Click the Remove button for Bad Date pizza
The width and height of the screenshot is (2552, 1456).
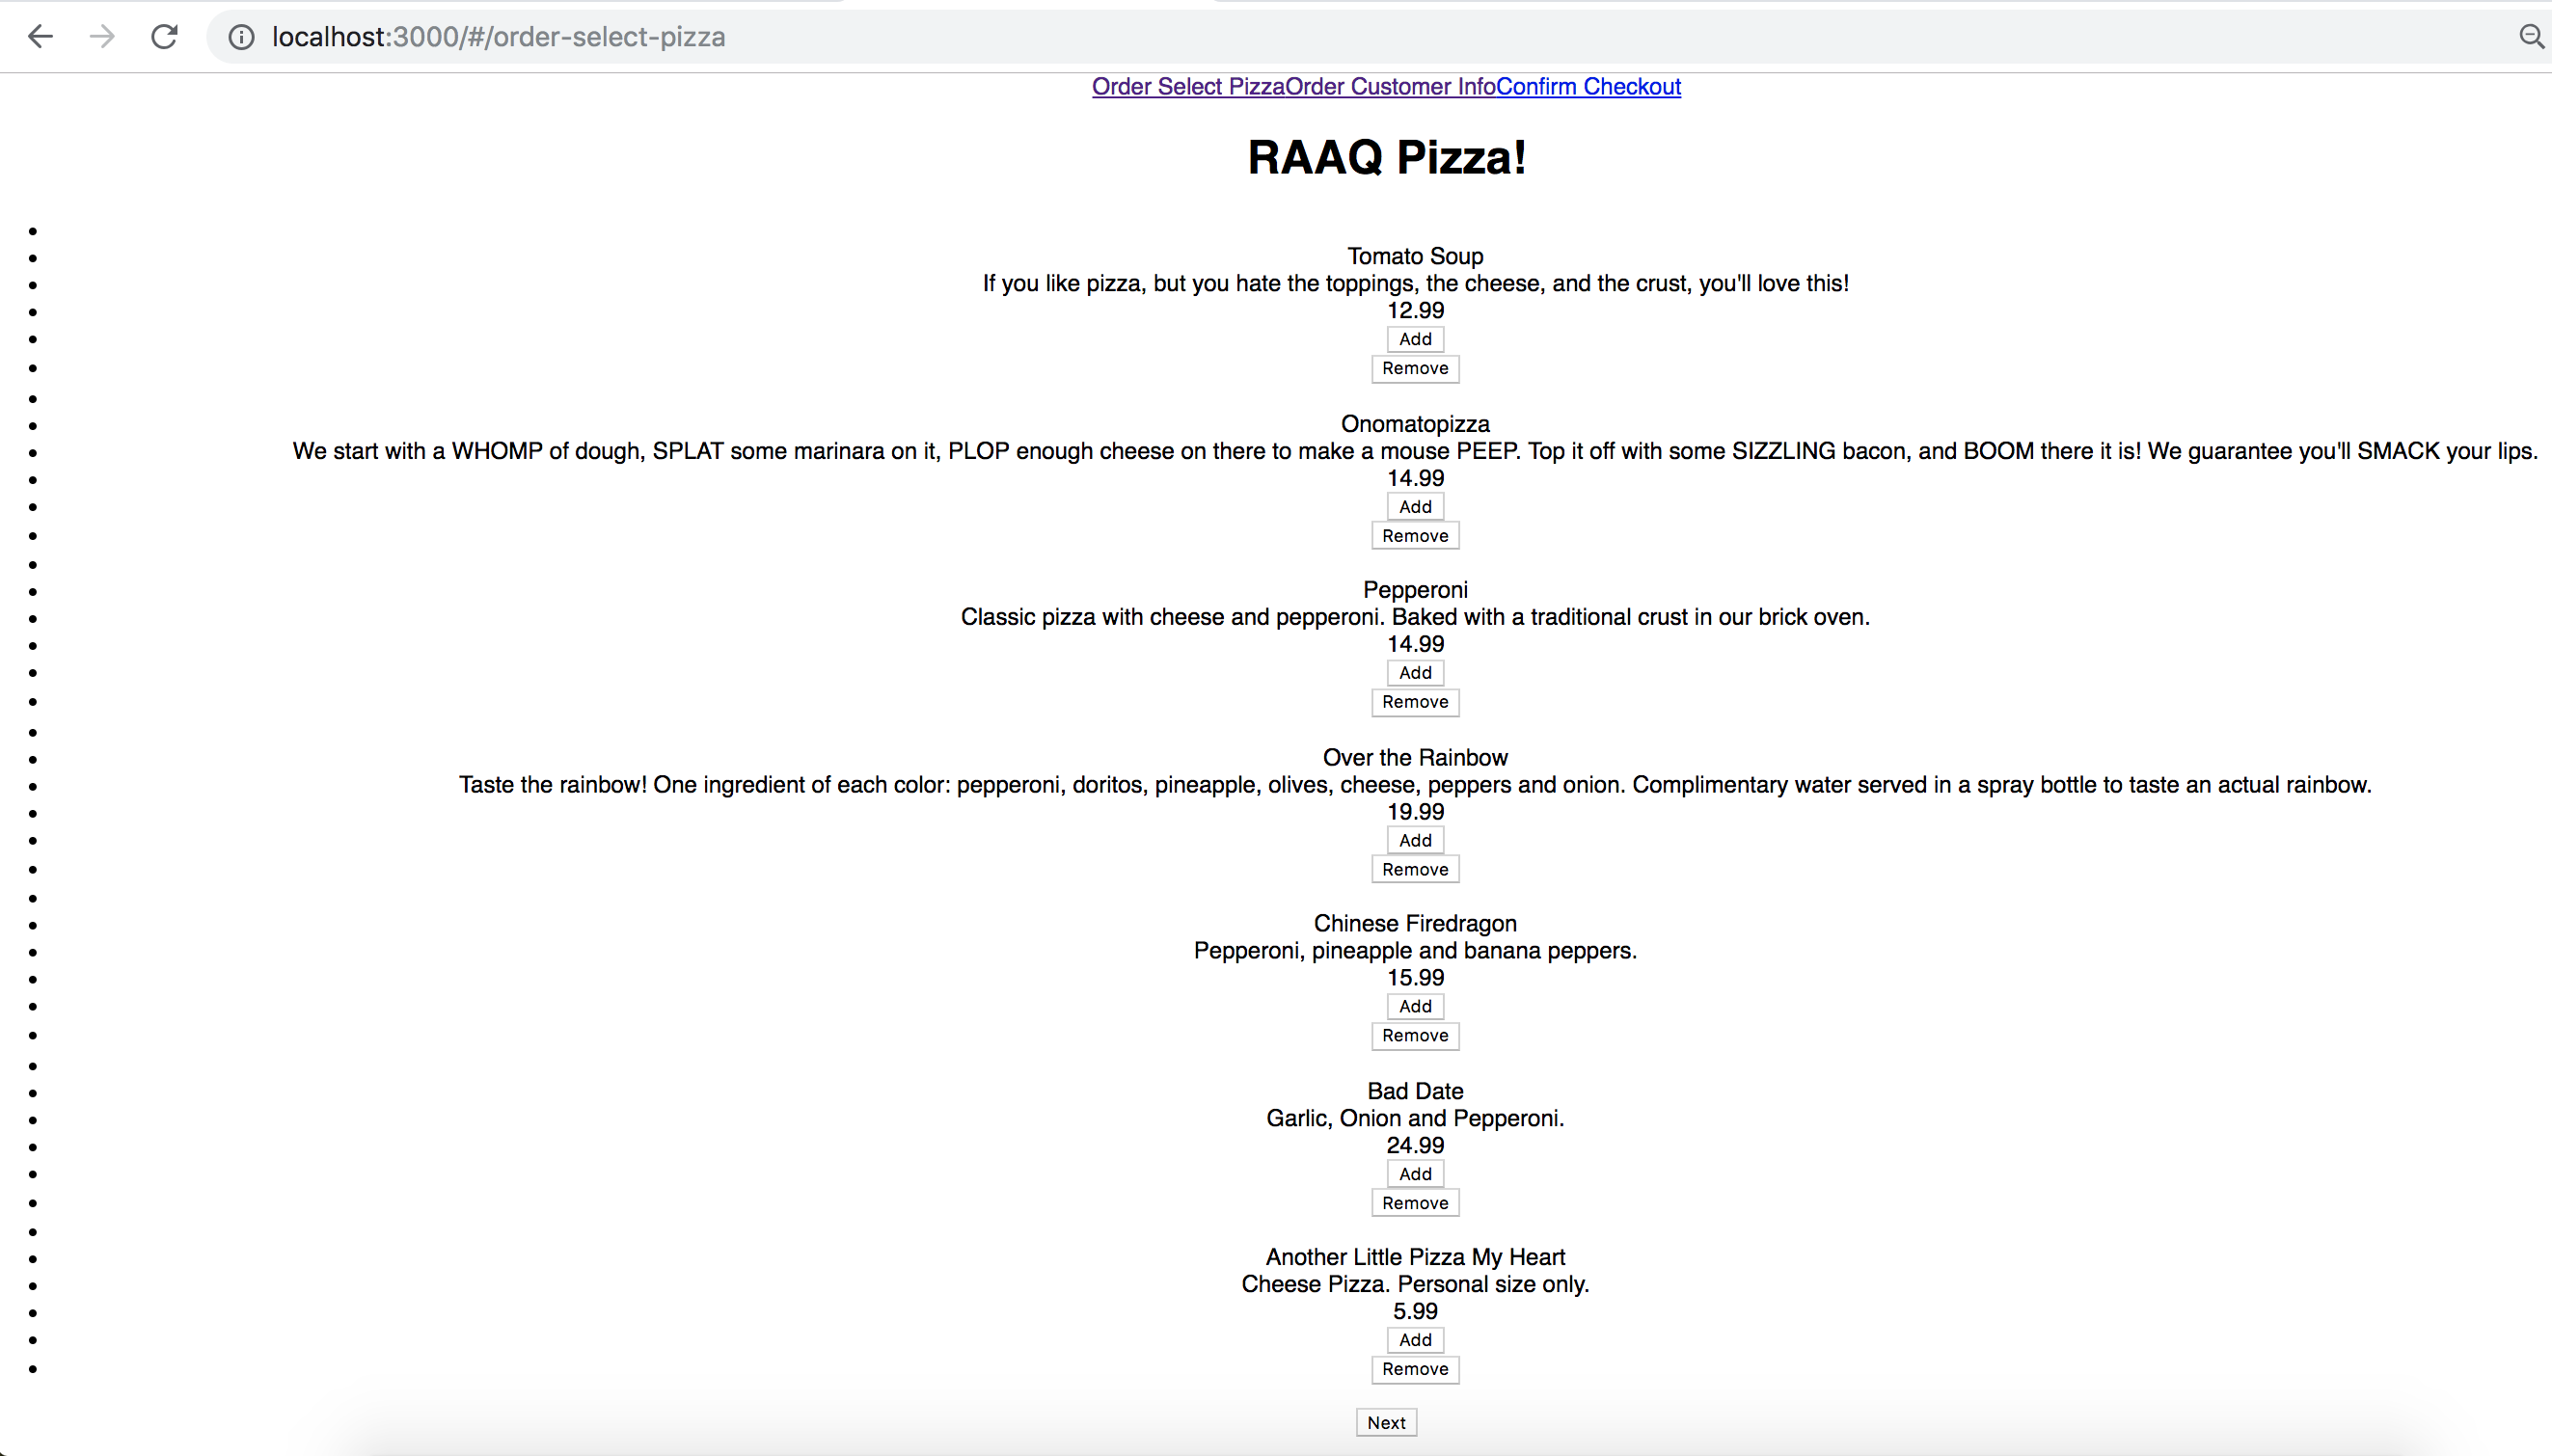point(1415,1202)
